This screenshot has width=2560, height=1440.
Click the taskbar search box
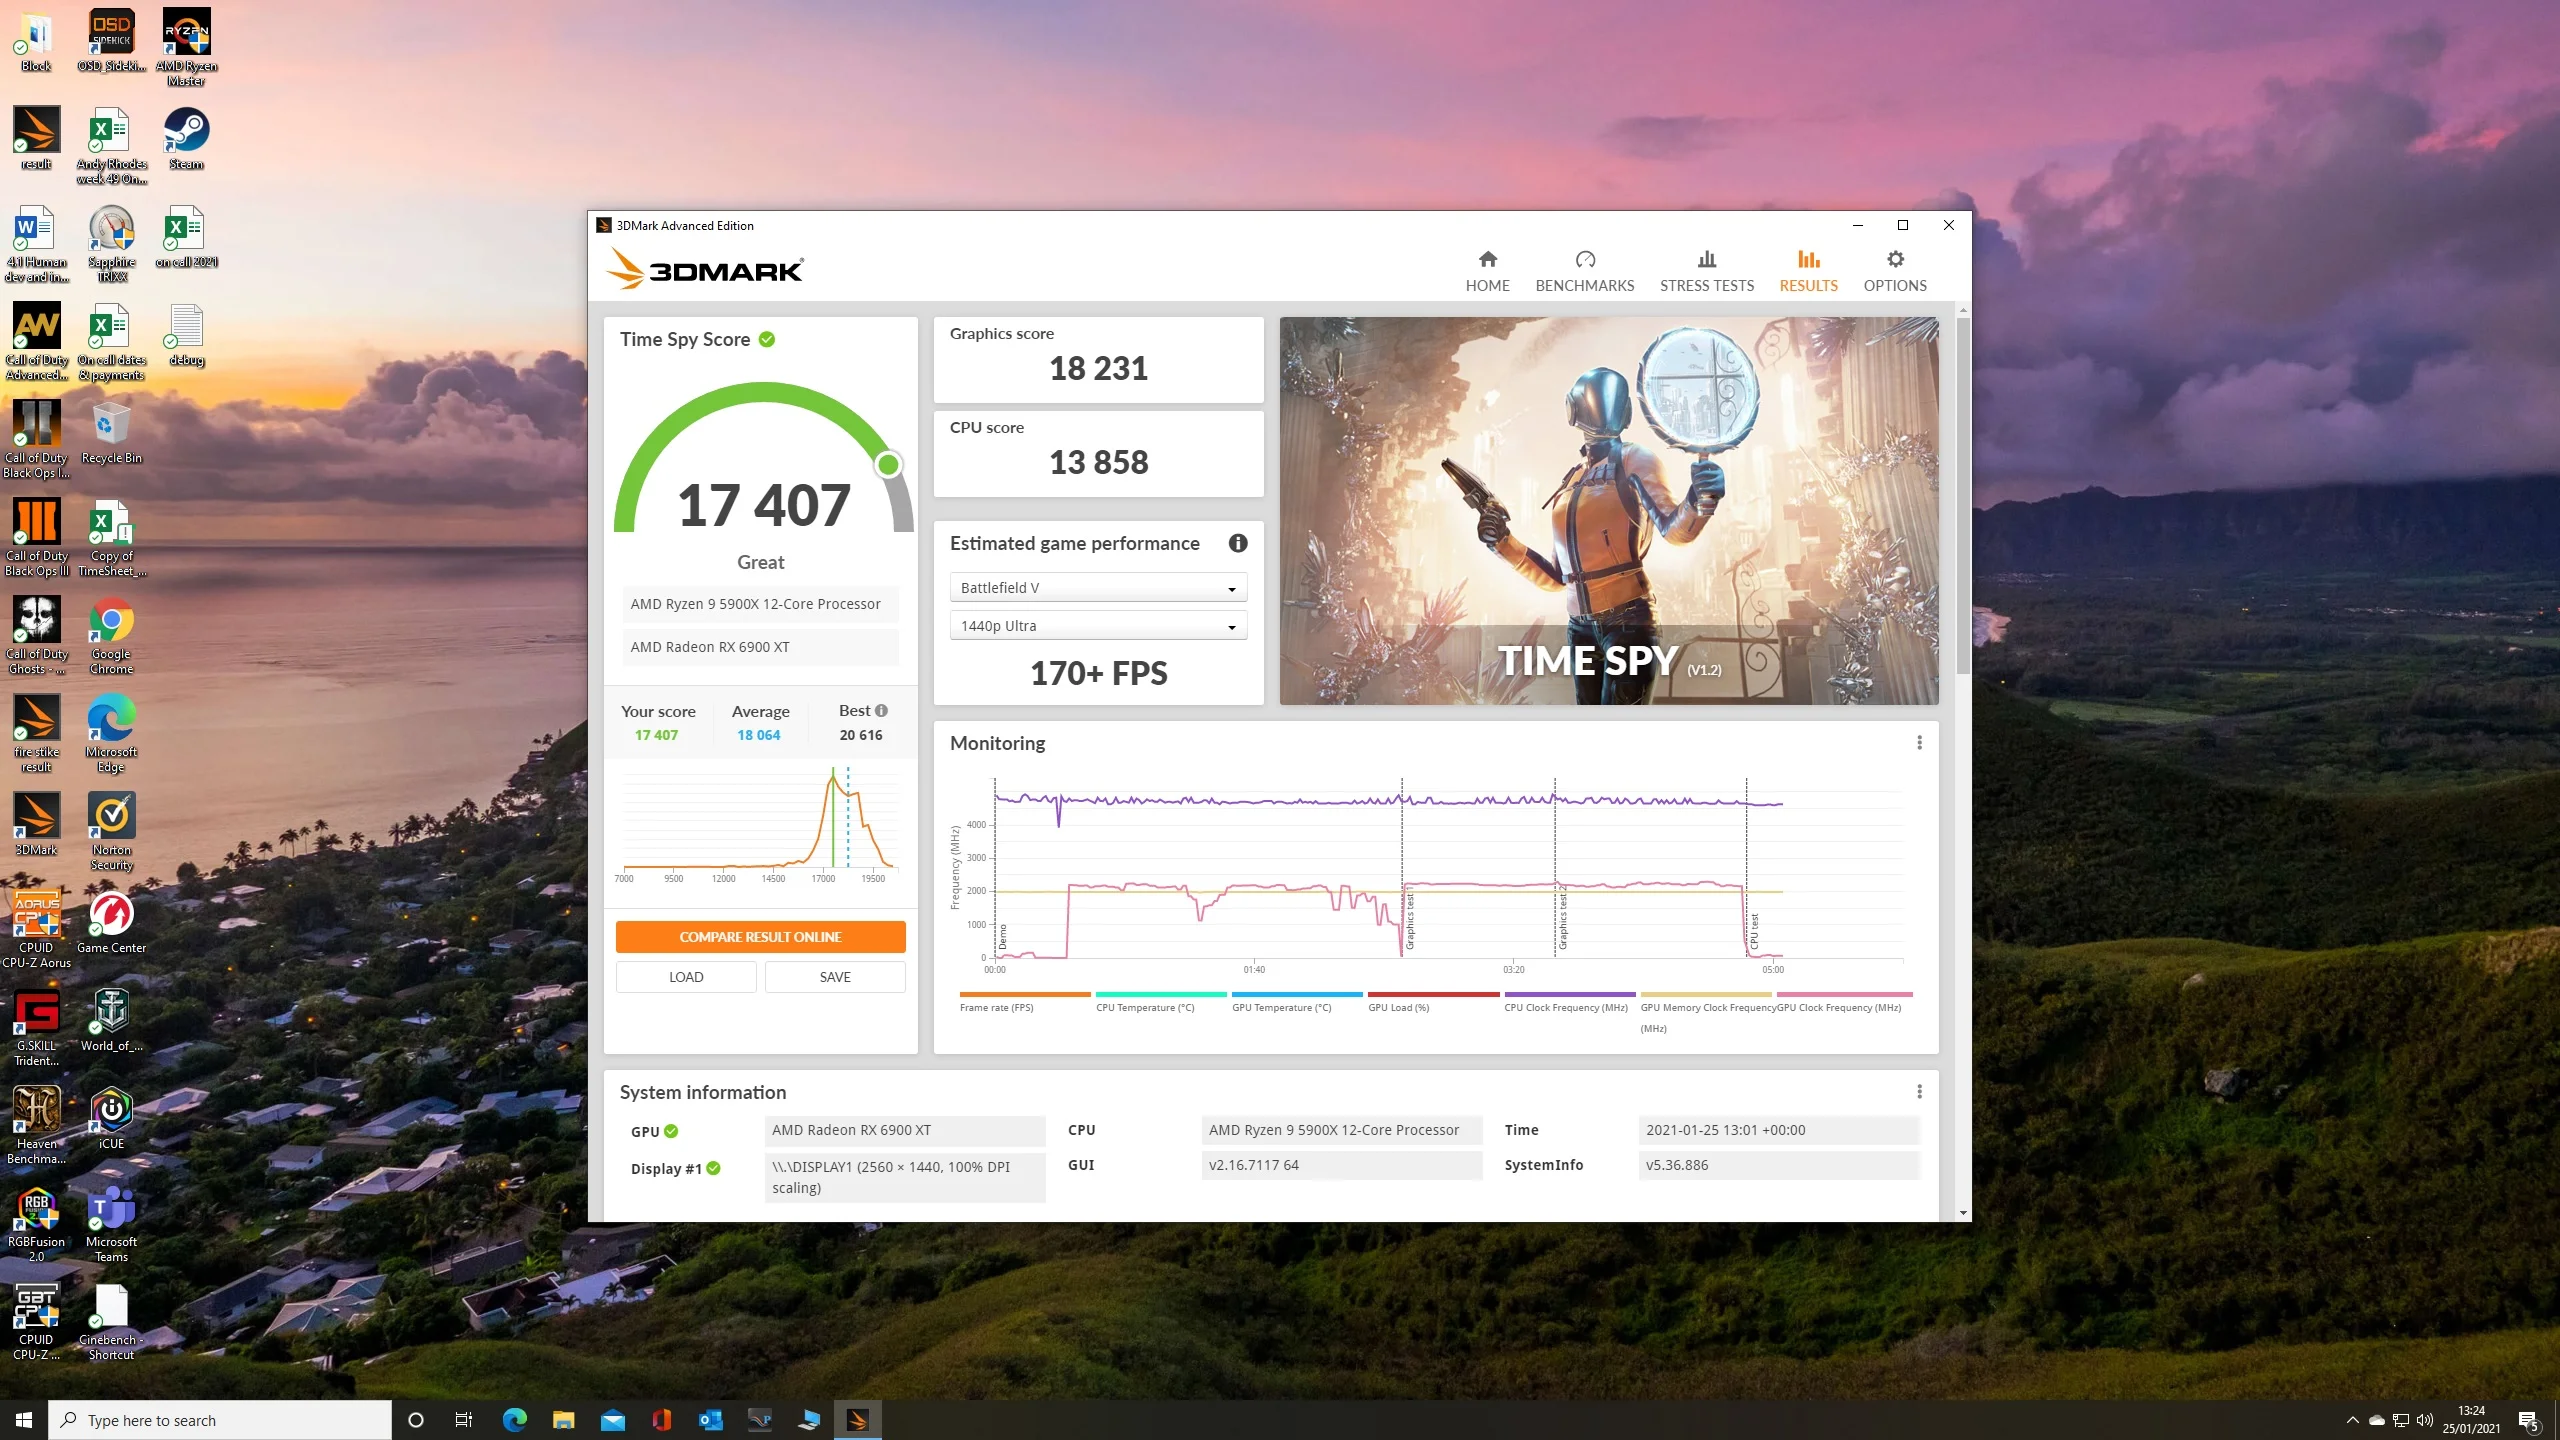[x=220, y=1420]
